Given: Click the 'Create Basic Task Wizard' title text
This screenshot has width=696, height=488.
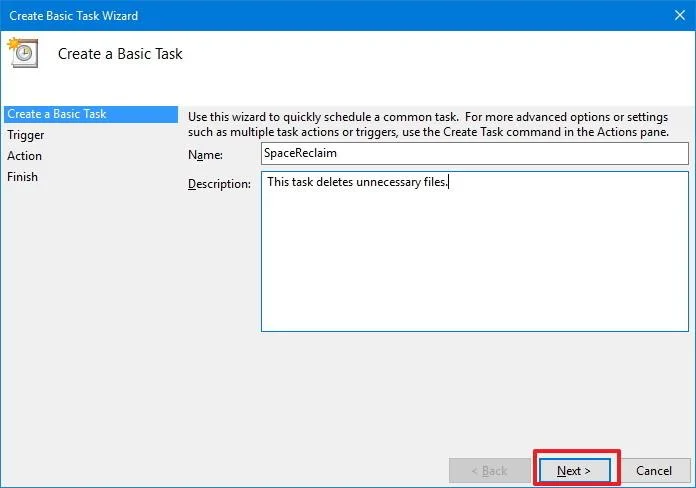Looking at the screenshot, I should pos(74,16).
